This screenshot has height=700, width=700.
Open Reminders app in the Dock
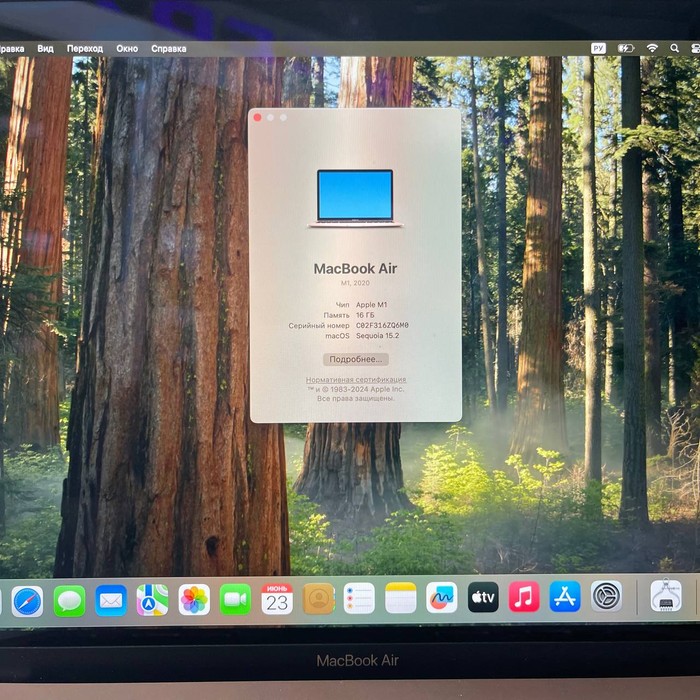[x=359, y=598]
